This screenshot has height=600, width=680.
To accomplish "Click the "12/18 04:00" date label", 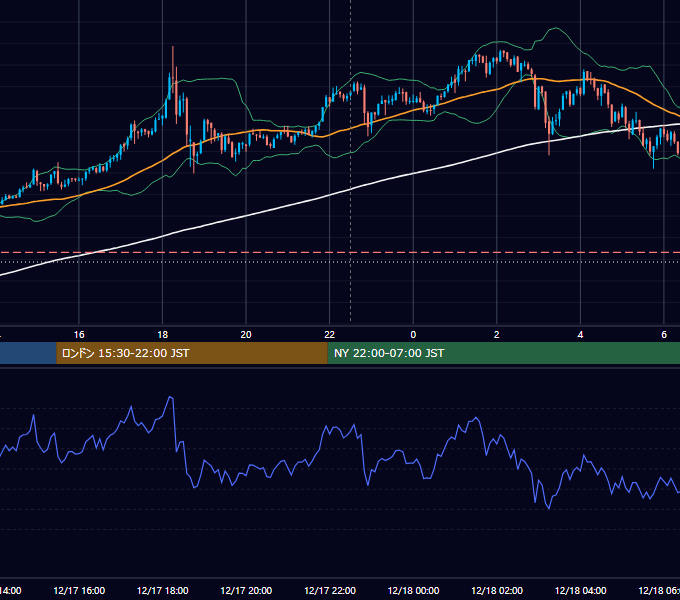I will pos(581,590).
